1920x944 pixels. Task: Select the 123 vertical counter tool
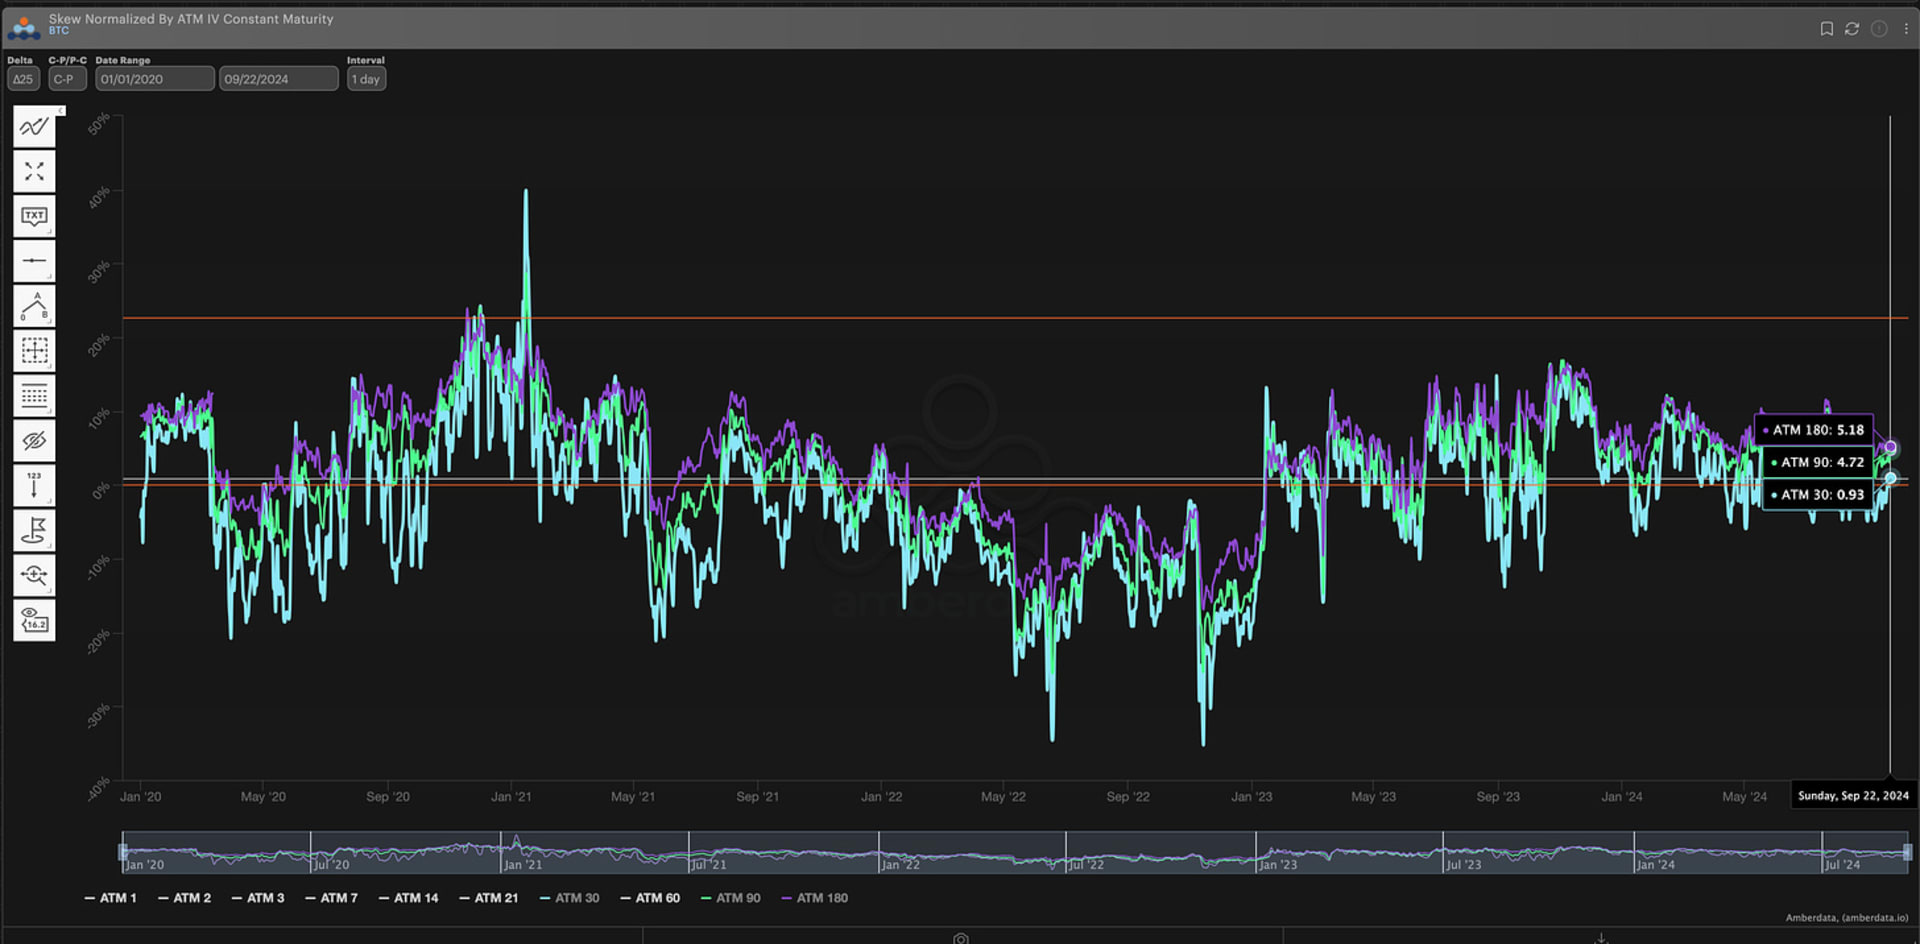(34, 486)
